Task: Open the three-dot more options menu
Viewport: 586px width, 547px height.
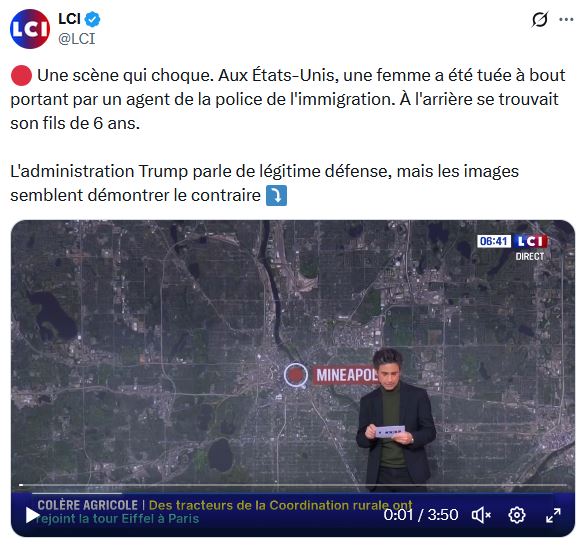Action: pos(566,19)
